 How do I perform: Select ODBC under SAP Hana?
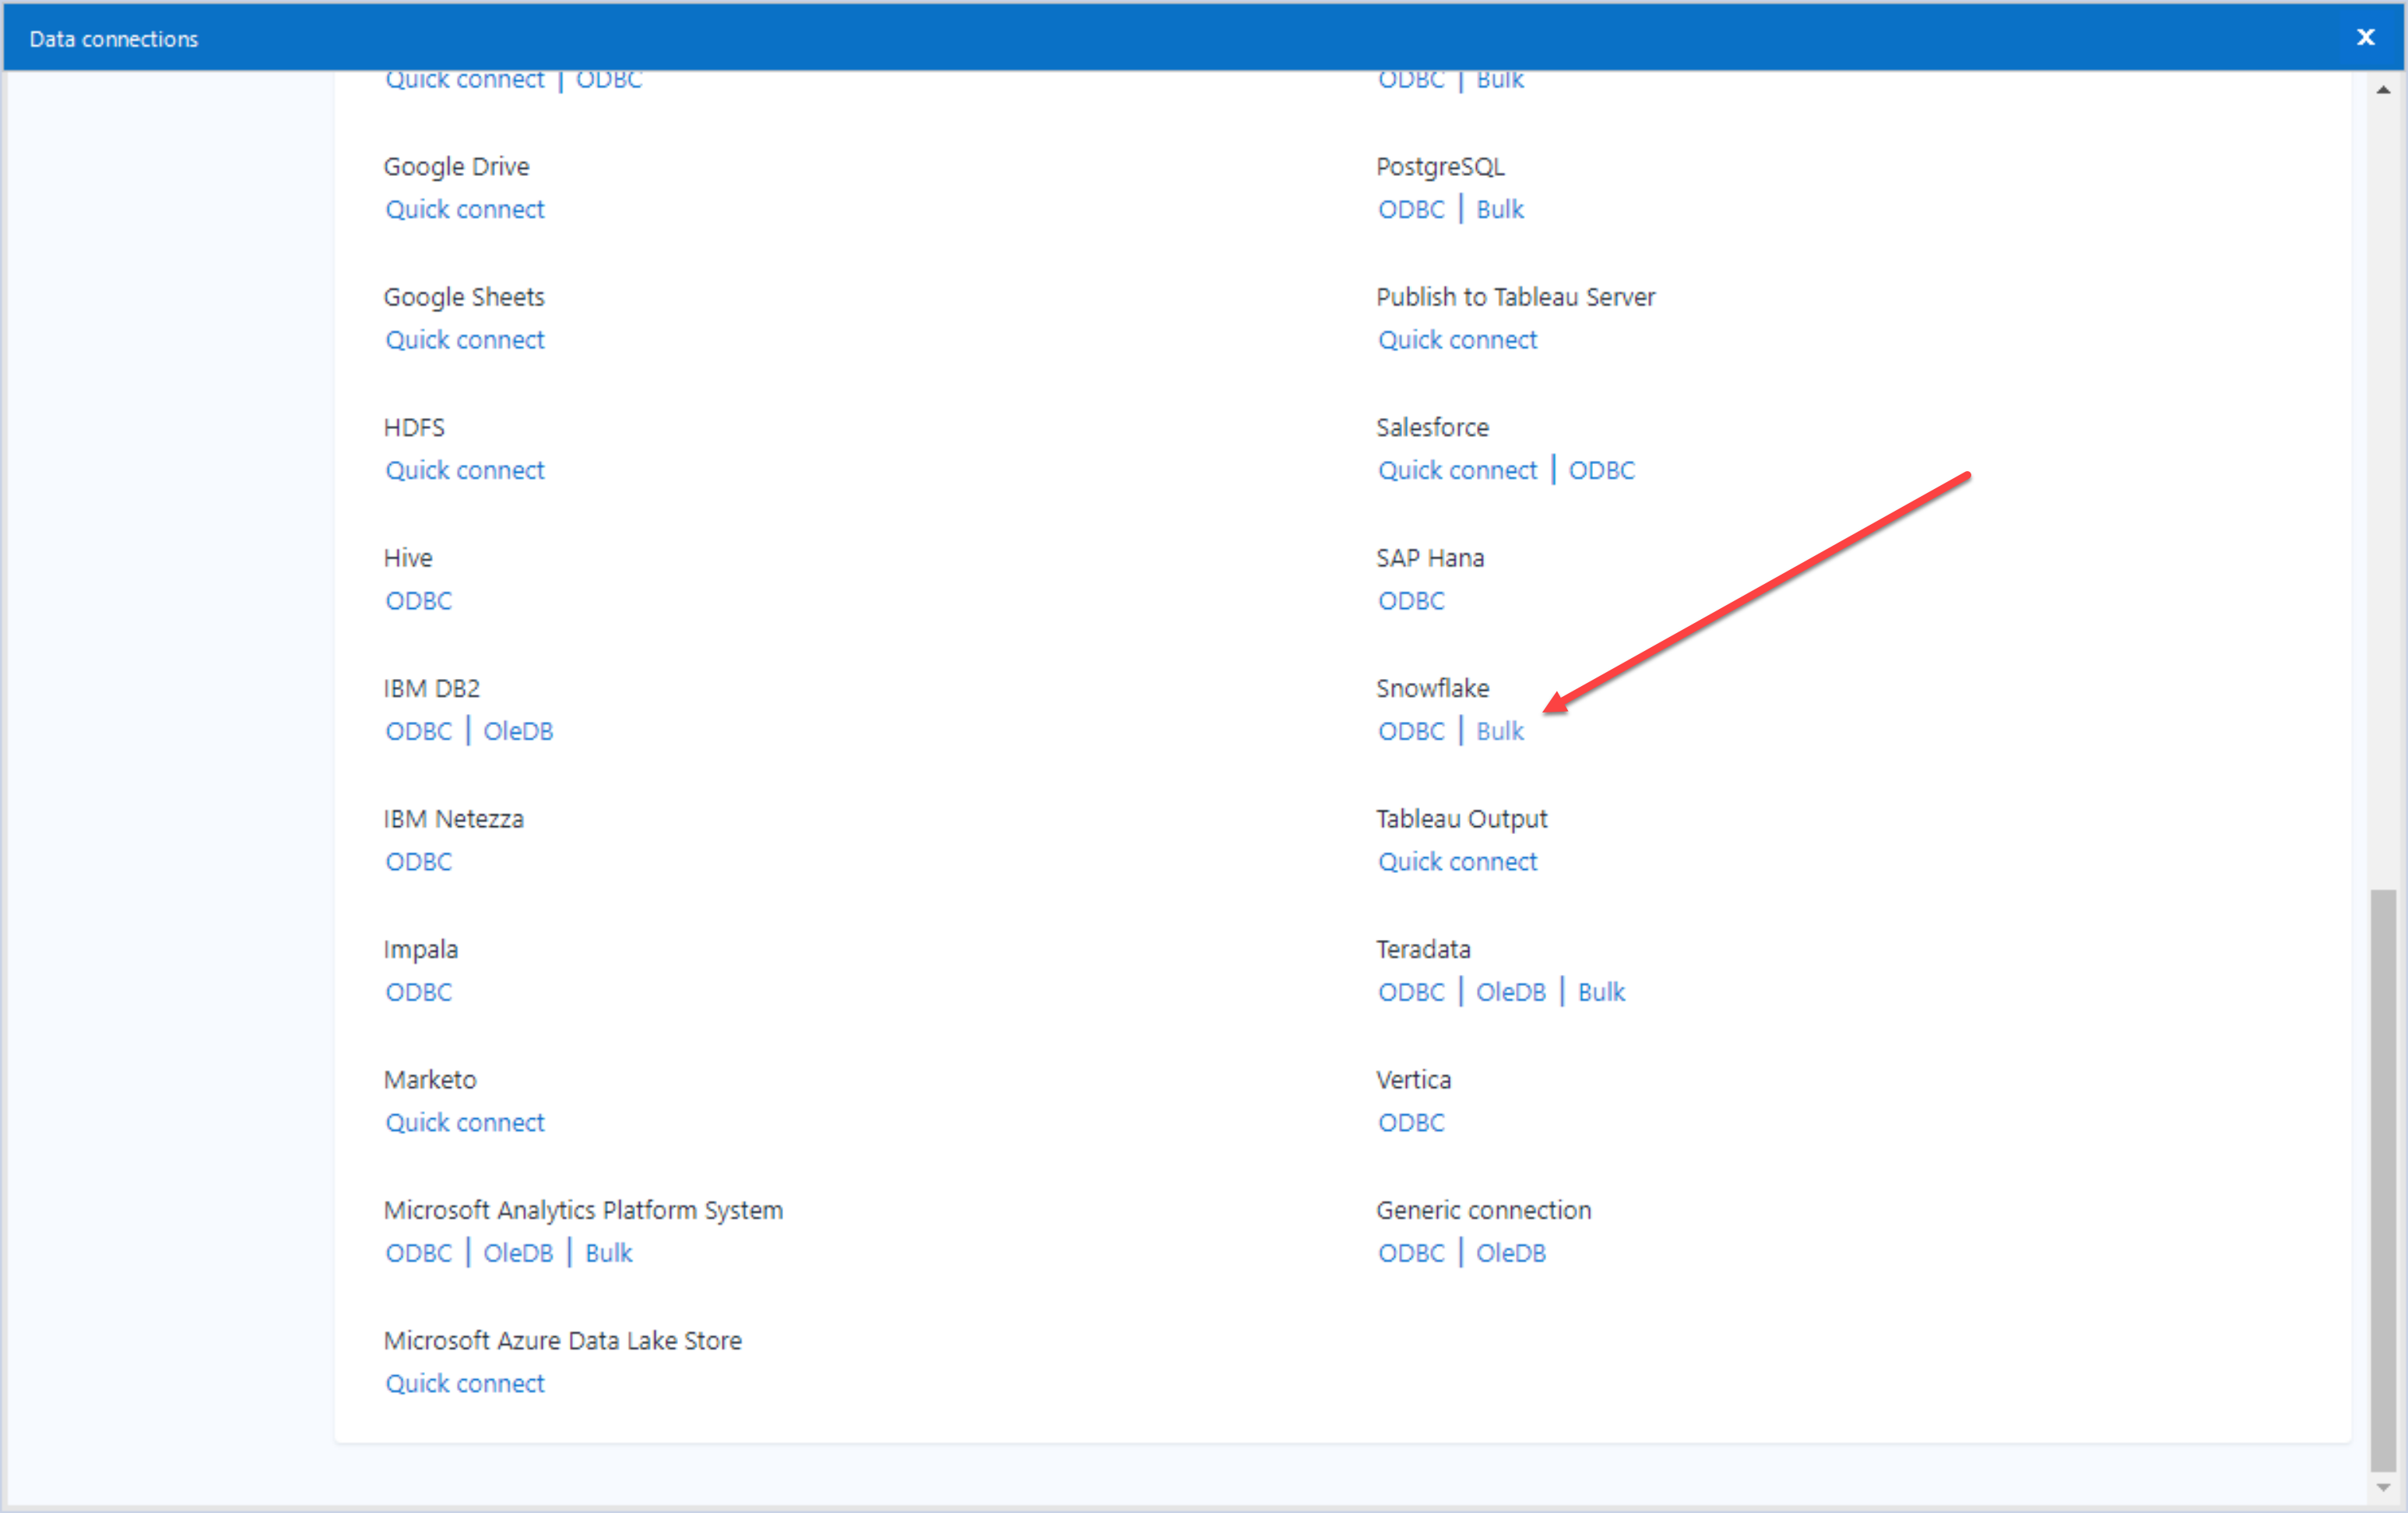(1410, 600)
